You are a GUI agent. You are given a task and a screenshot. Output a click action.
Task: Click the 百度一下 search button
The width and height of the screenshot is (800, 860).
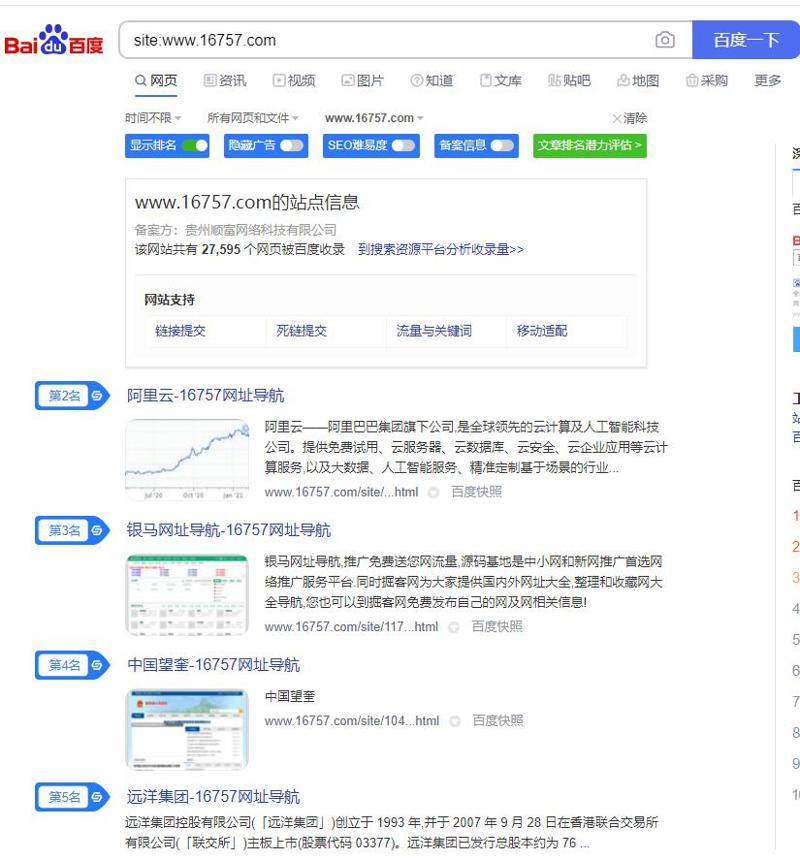coord(746,40)
